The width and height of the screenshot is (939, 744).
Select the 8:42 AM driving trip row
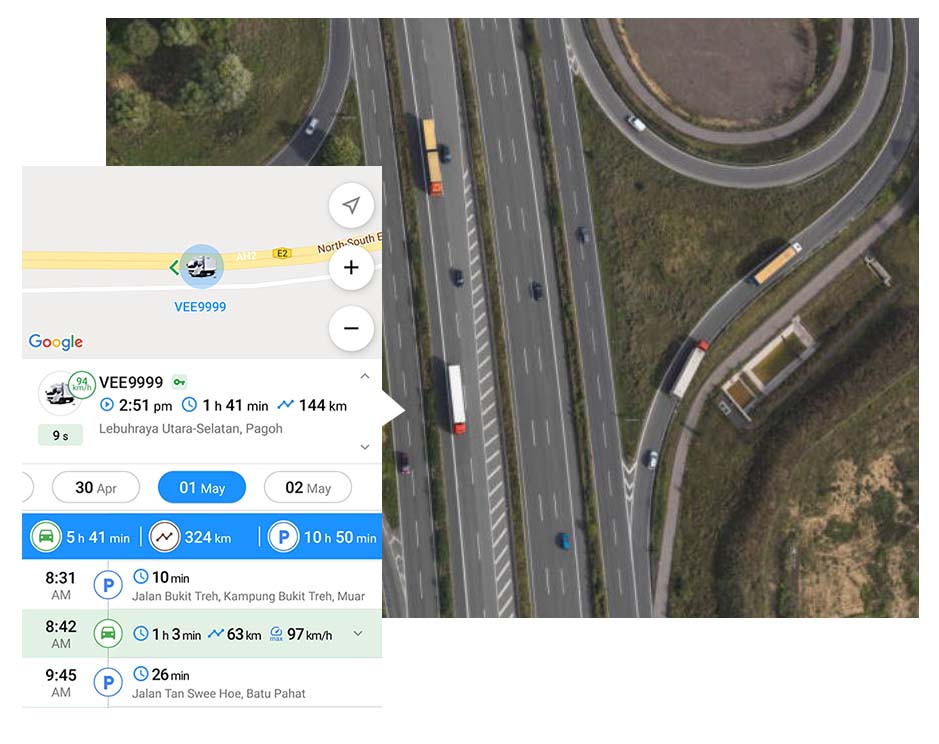click(202, 634)
